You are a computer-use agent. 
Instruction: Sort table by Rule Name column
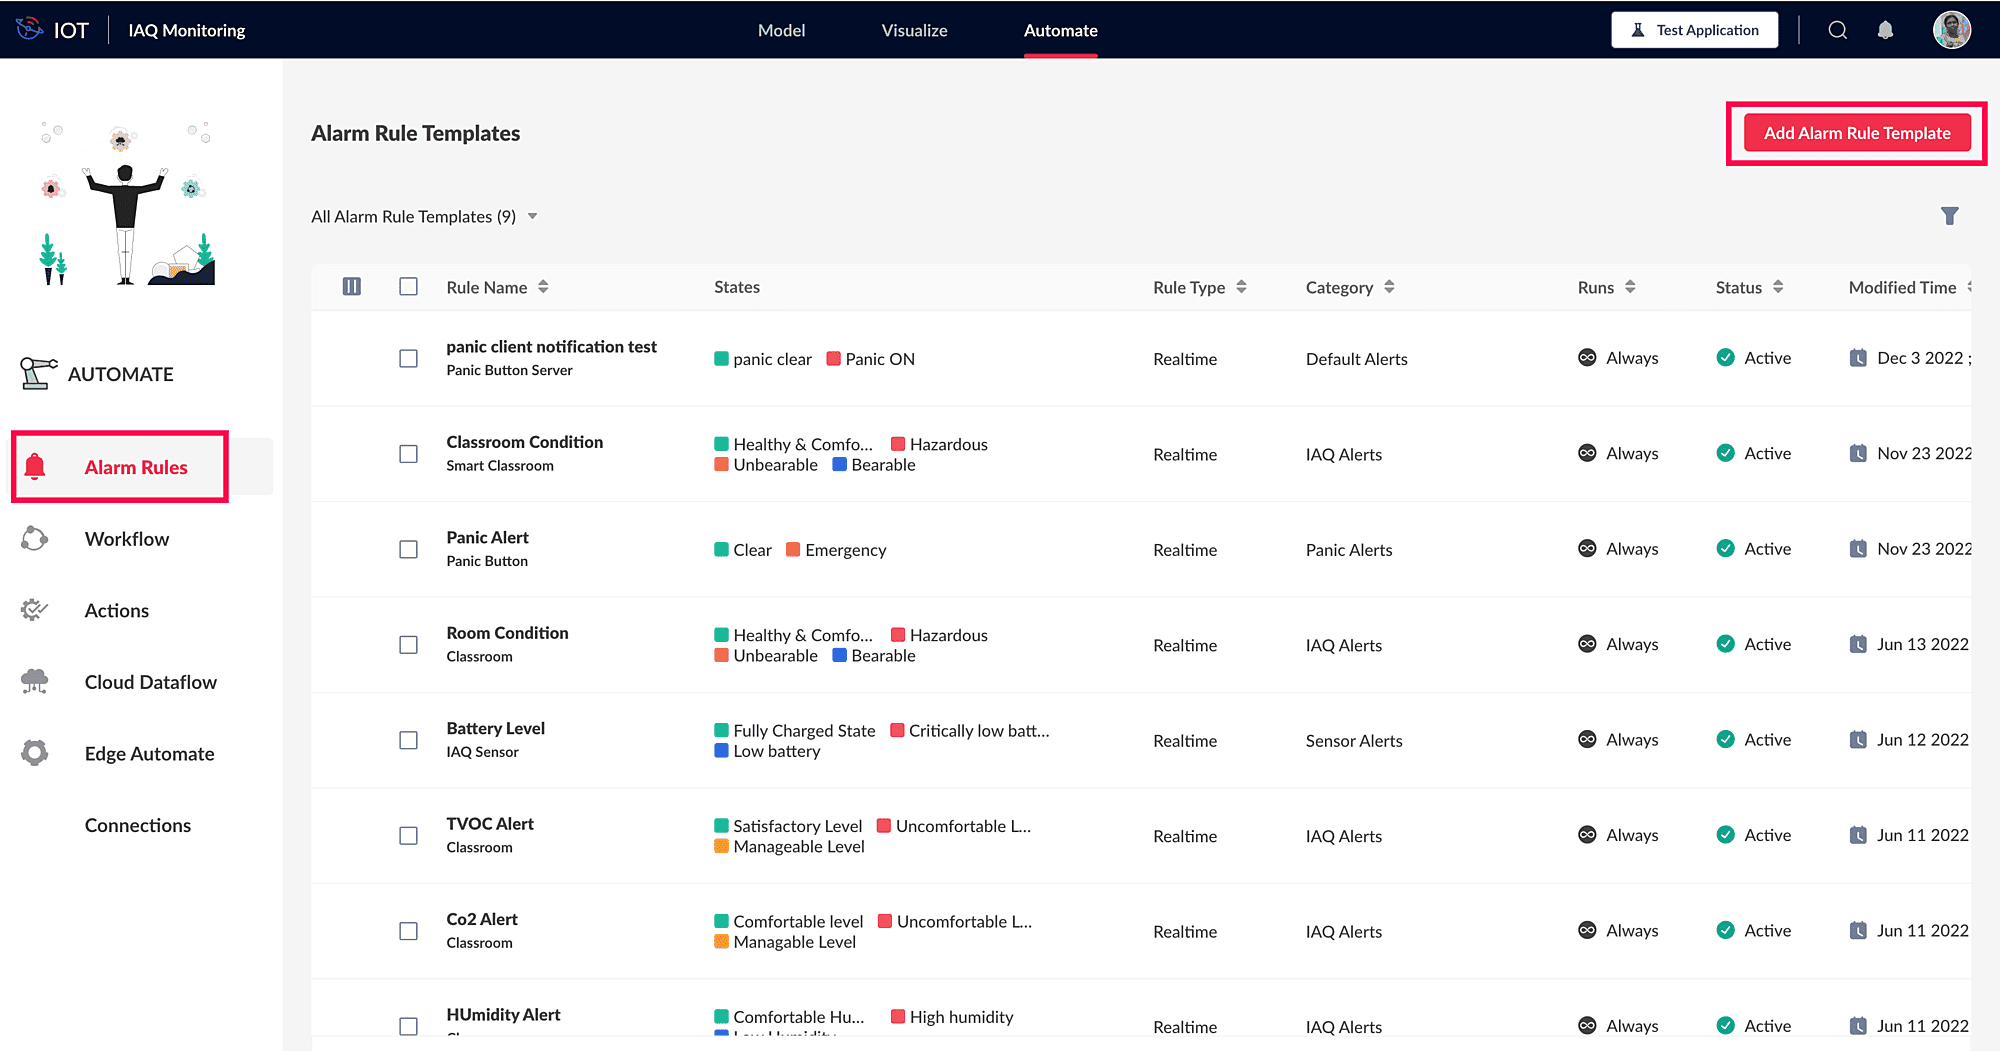[x=543, y=287]
